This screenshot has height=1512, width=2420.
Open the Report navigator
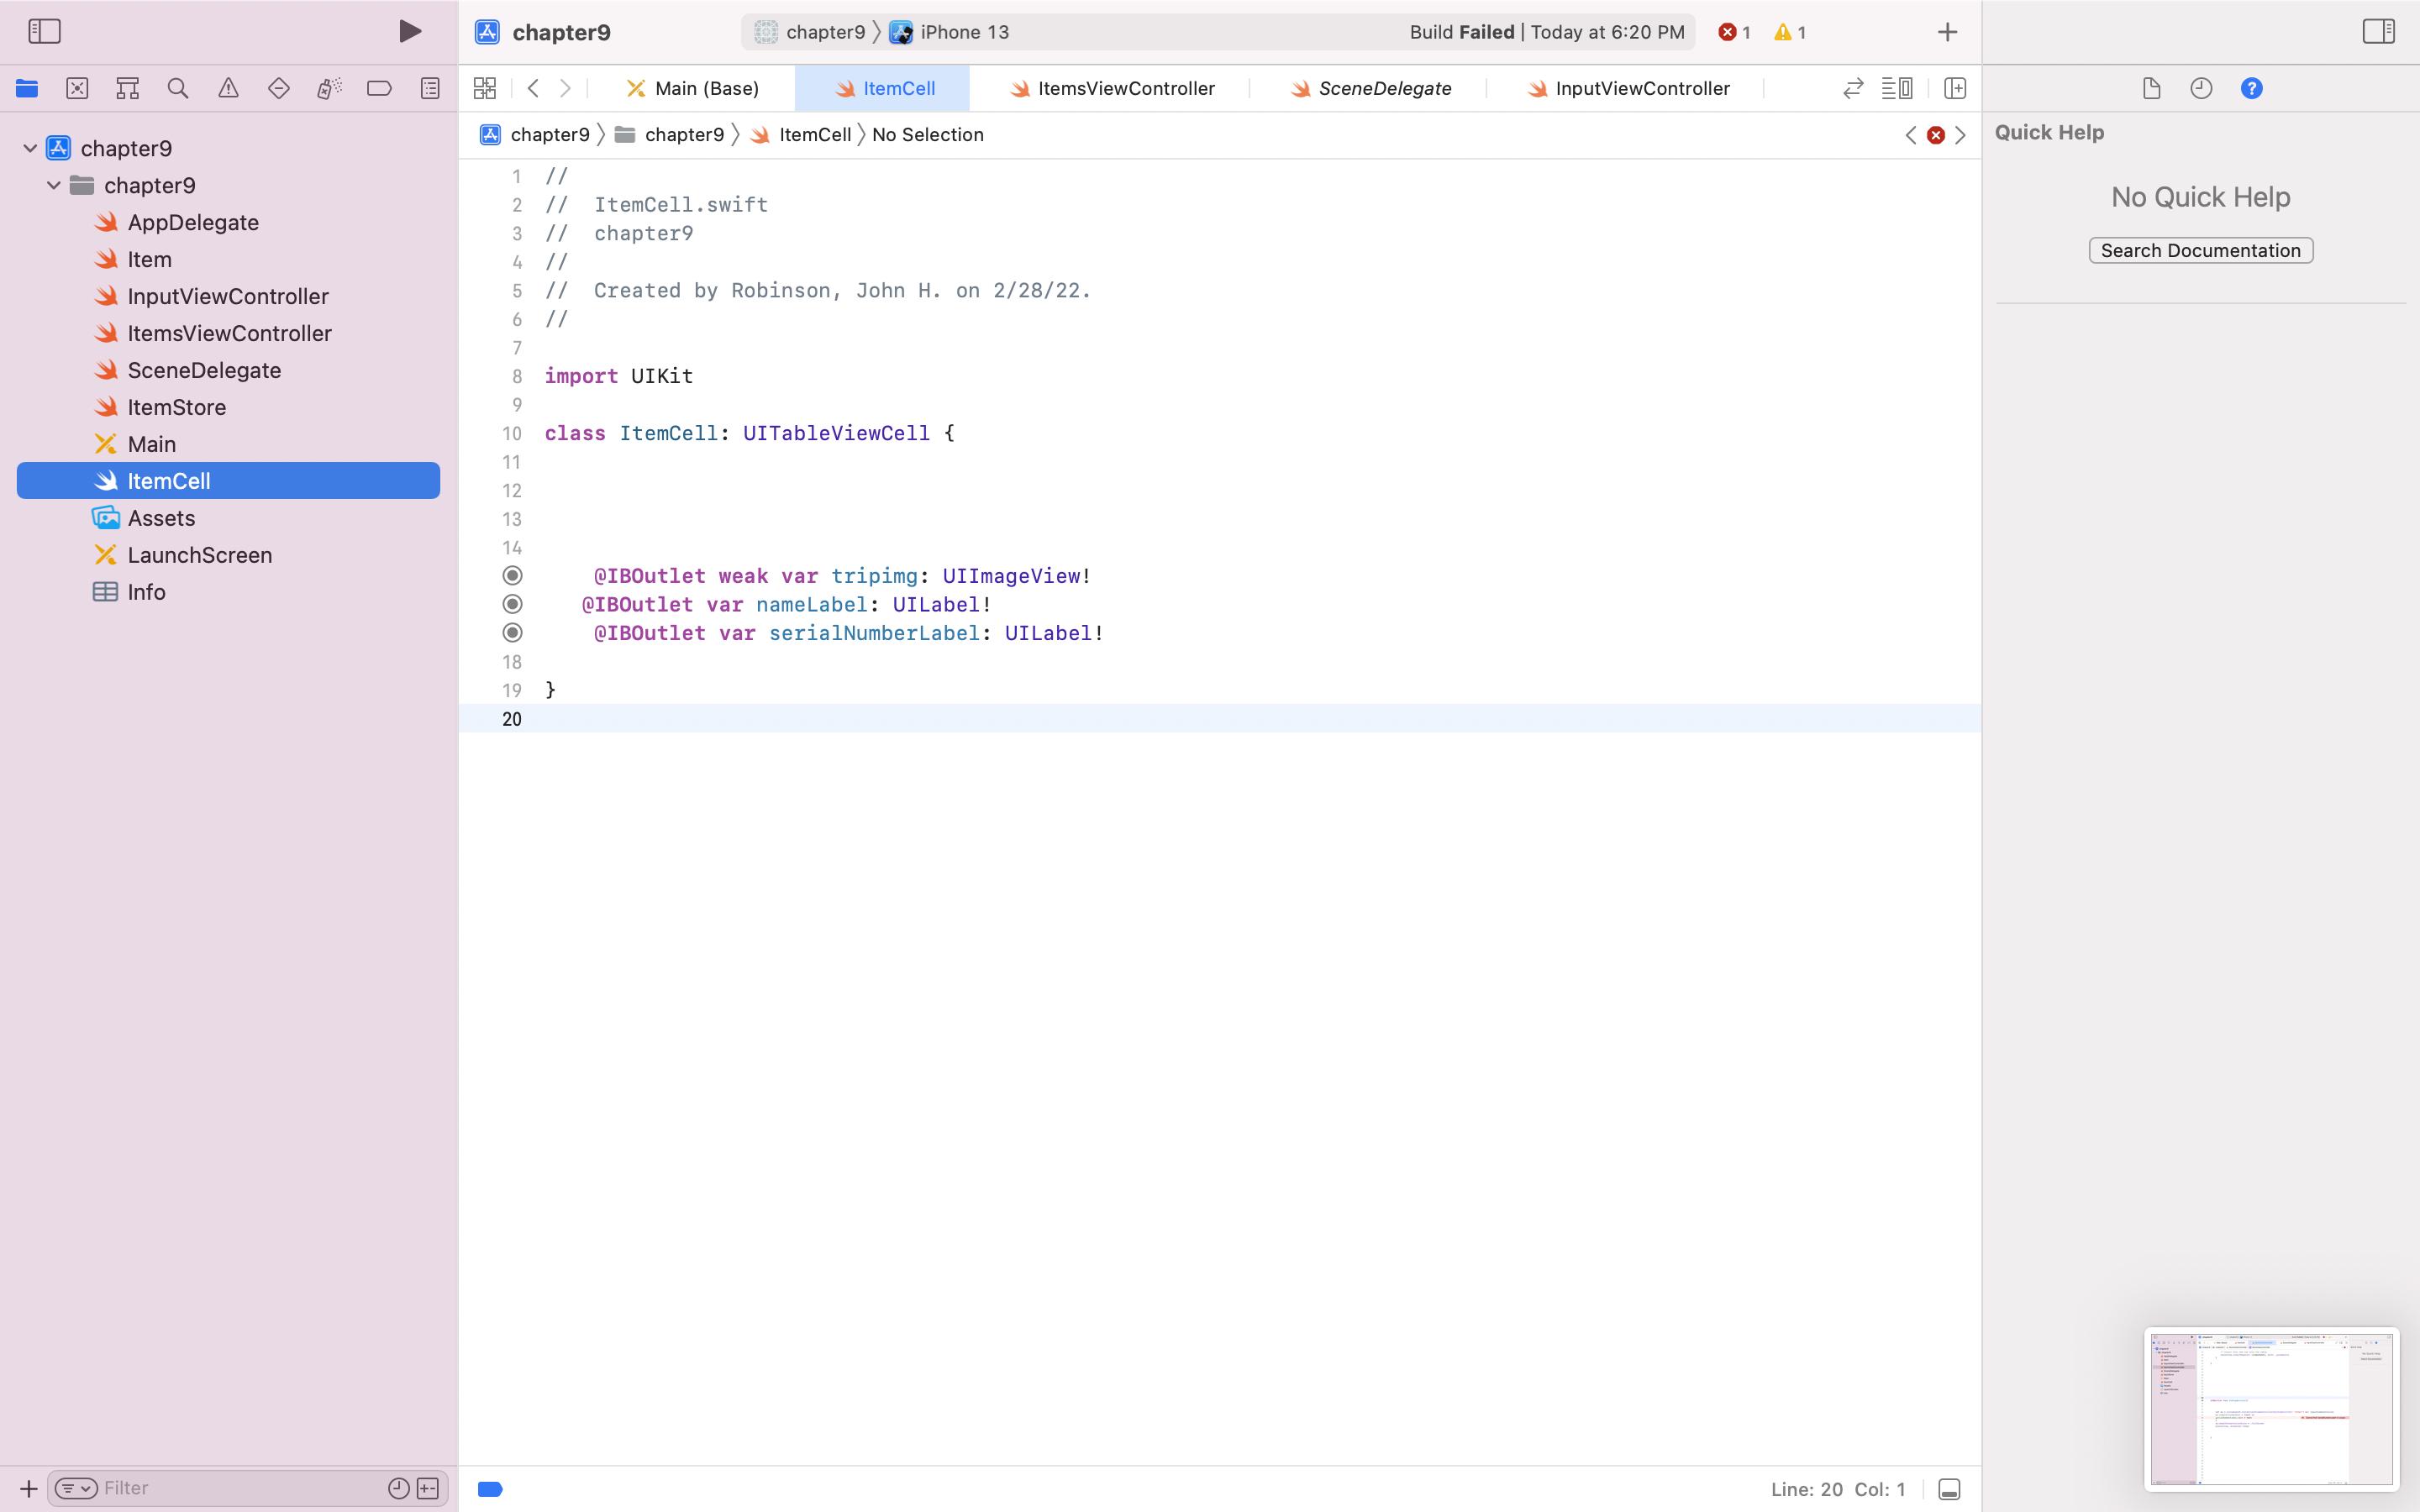[430, 89]
